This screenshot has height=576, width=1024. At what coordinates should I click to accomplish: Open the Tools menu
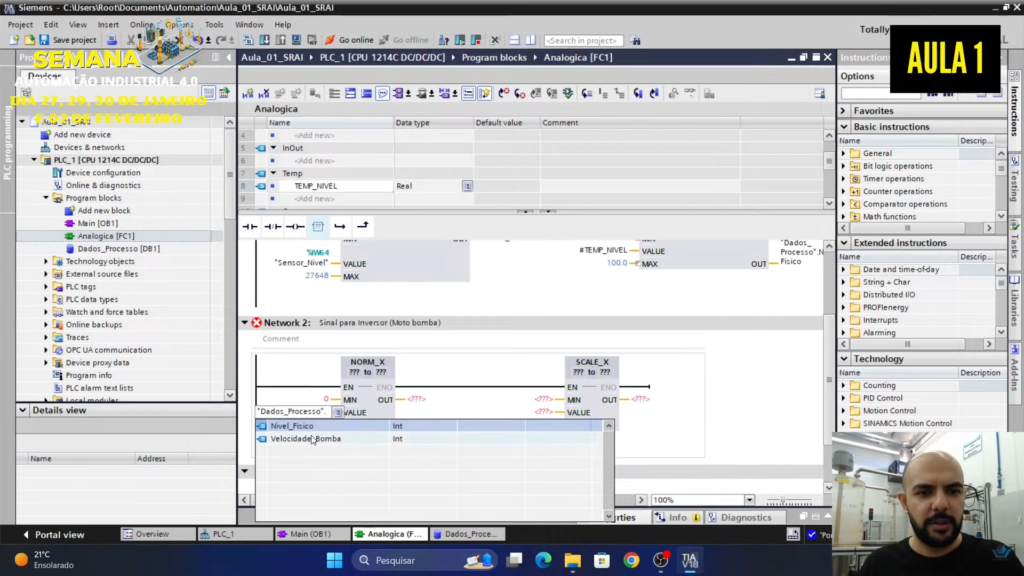tap(214, 24)
